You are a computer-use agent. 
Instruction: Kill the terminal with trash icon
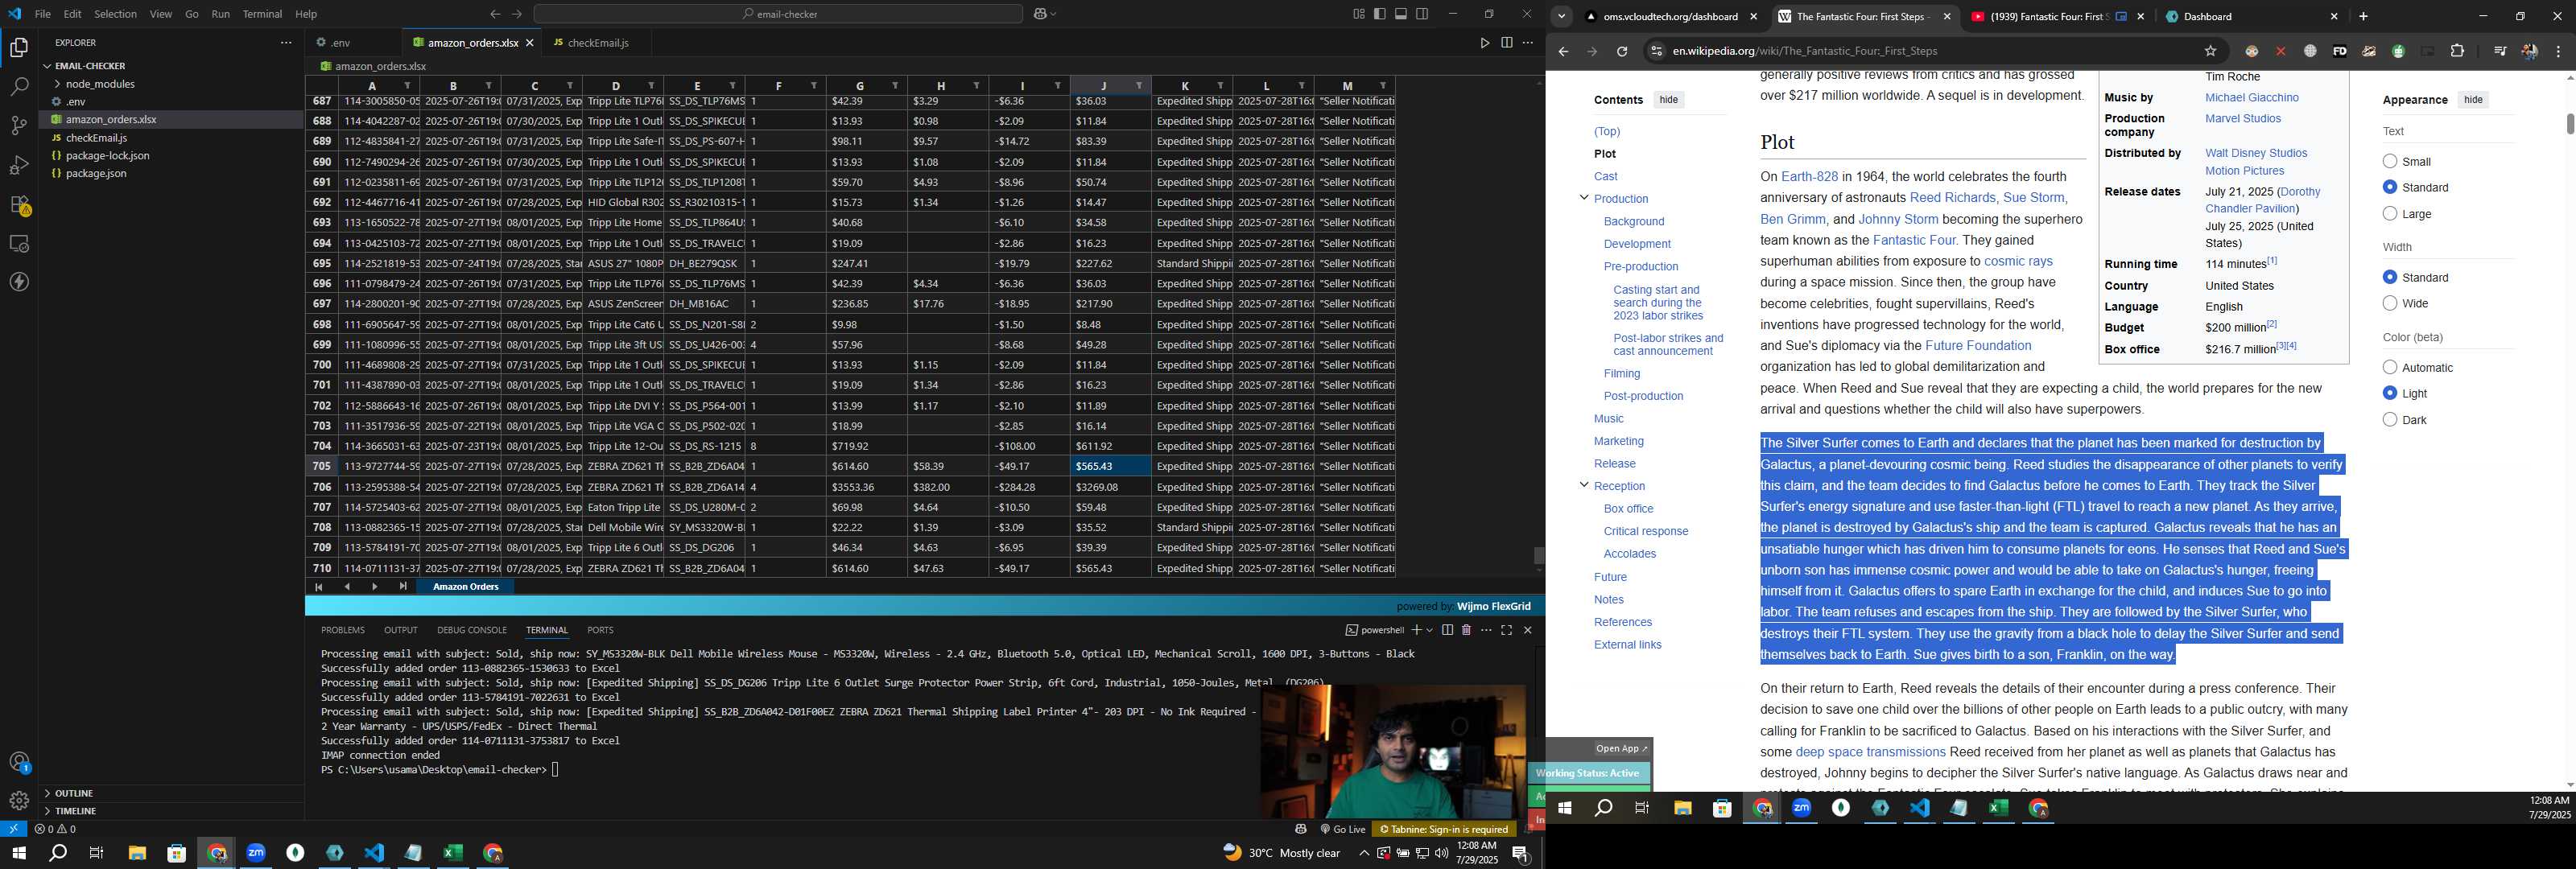[x=1466, y=630]
